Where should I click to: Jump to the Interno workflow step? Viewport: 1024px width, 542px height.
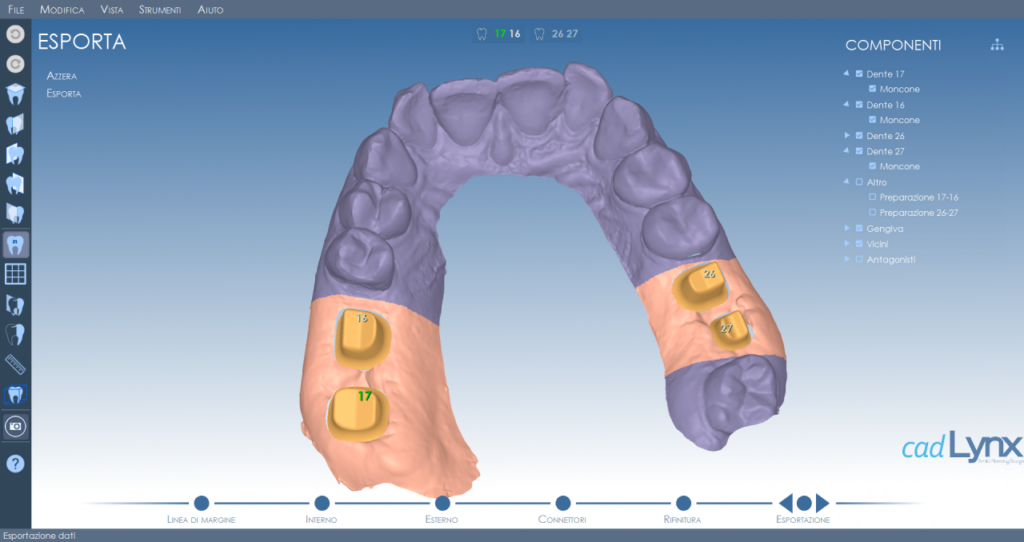pyautogui.click(x=321, y=503)
